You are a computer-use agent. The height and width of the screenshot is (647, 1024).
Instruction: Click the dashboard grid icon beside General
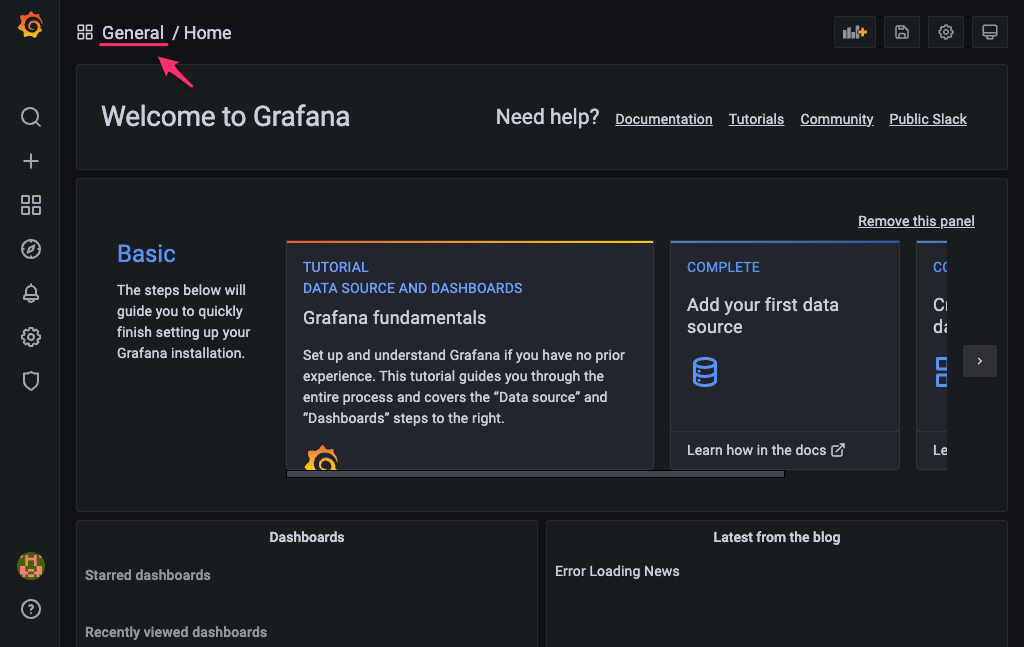85,33
